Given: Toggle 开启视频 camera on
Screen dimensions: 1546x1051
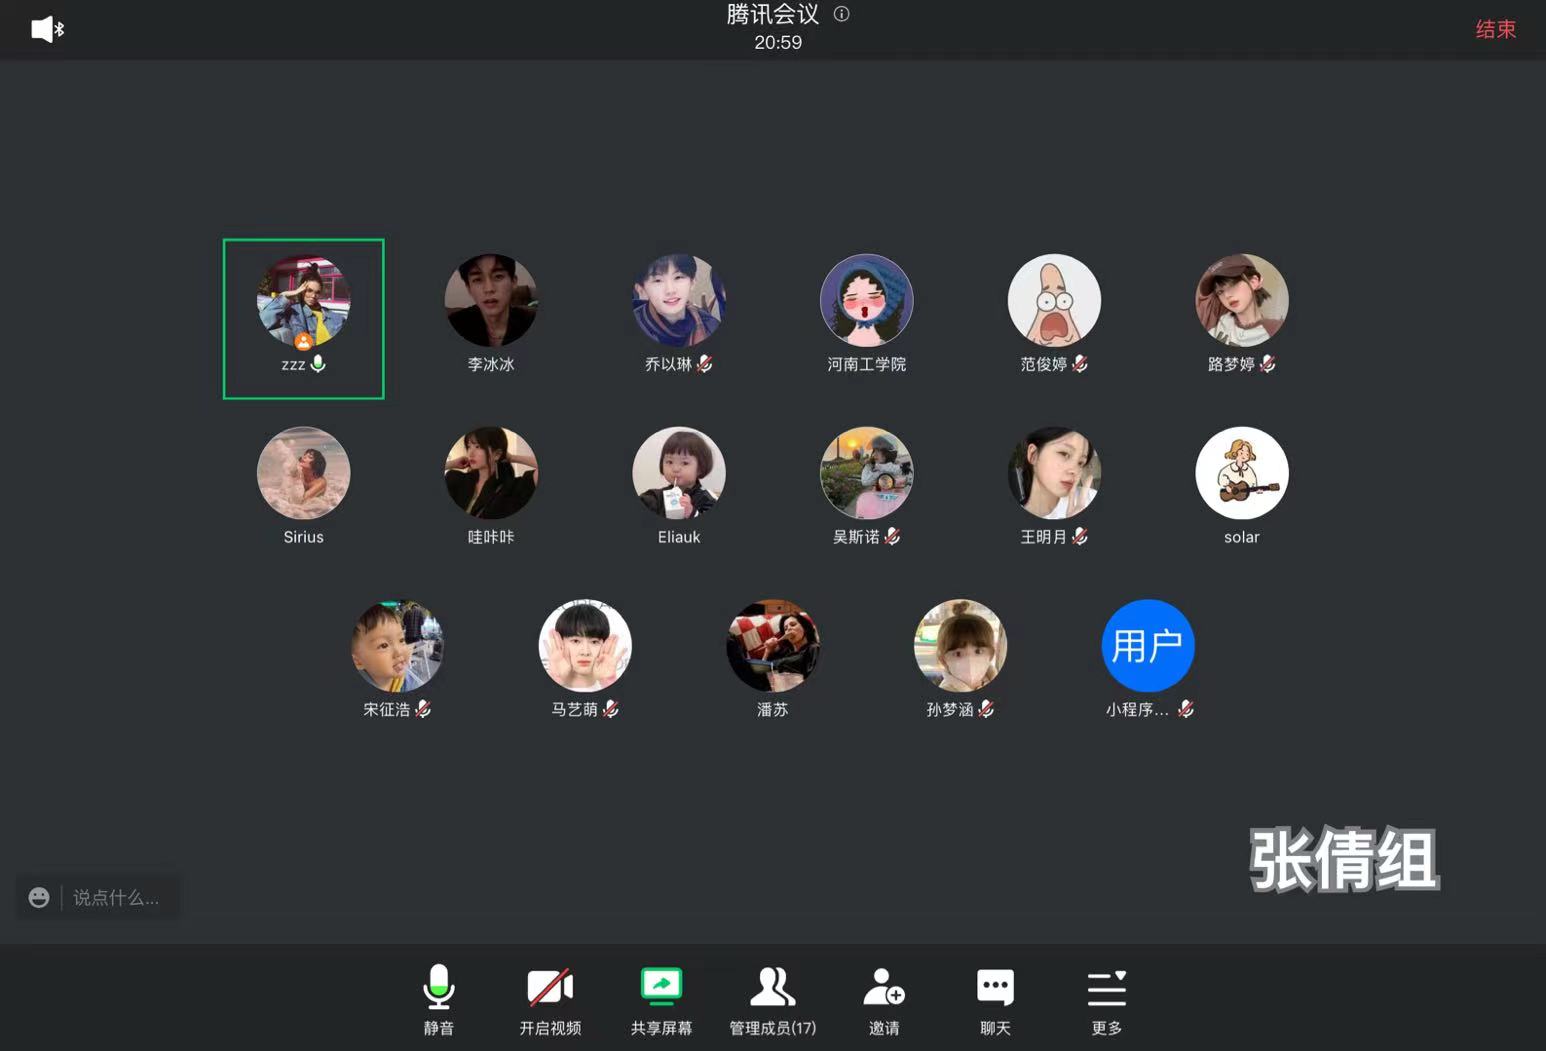Looking at the screenshot, I should (550, 988).
